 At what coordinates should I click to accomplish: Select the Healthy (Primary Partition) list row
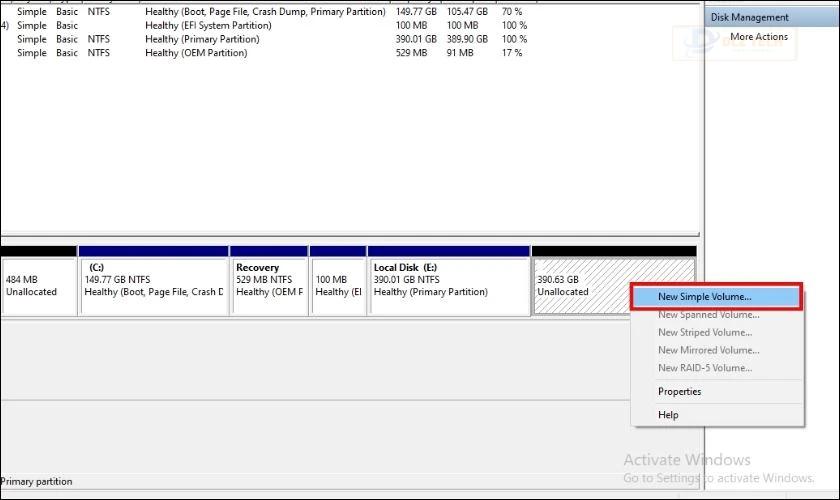[269, 39]
